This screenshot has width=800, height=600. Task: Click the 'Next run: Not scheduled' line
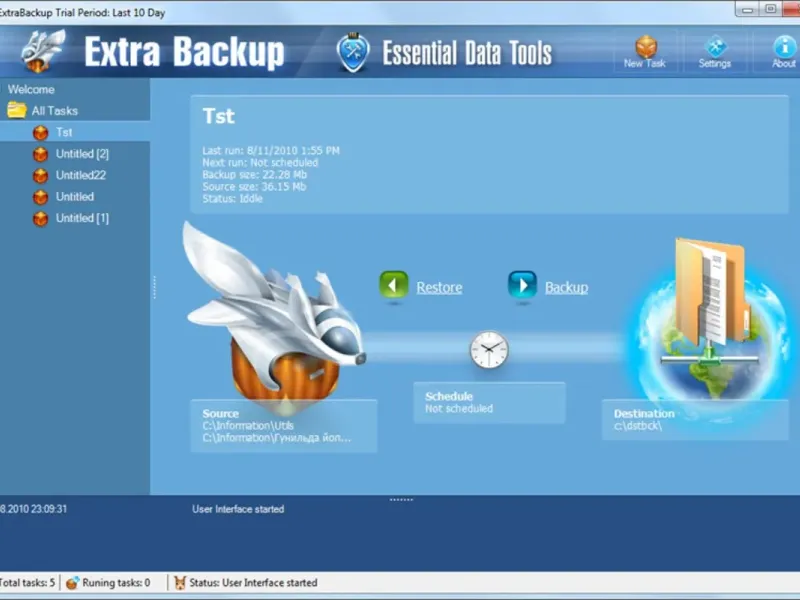(260, 162)
